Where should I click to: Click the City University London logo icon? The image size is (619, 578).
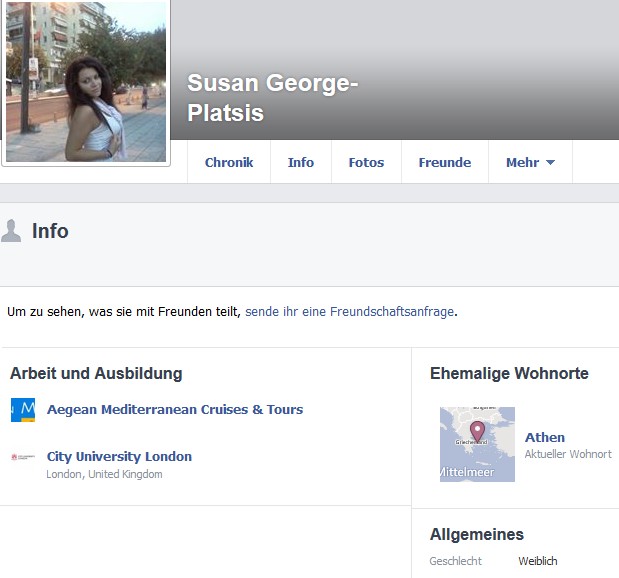point(23,457)
